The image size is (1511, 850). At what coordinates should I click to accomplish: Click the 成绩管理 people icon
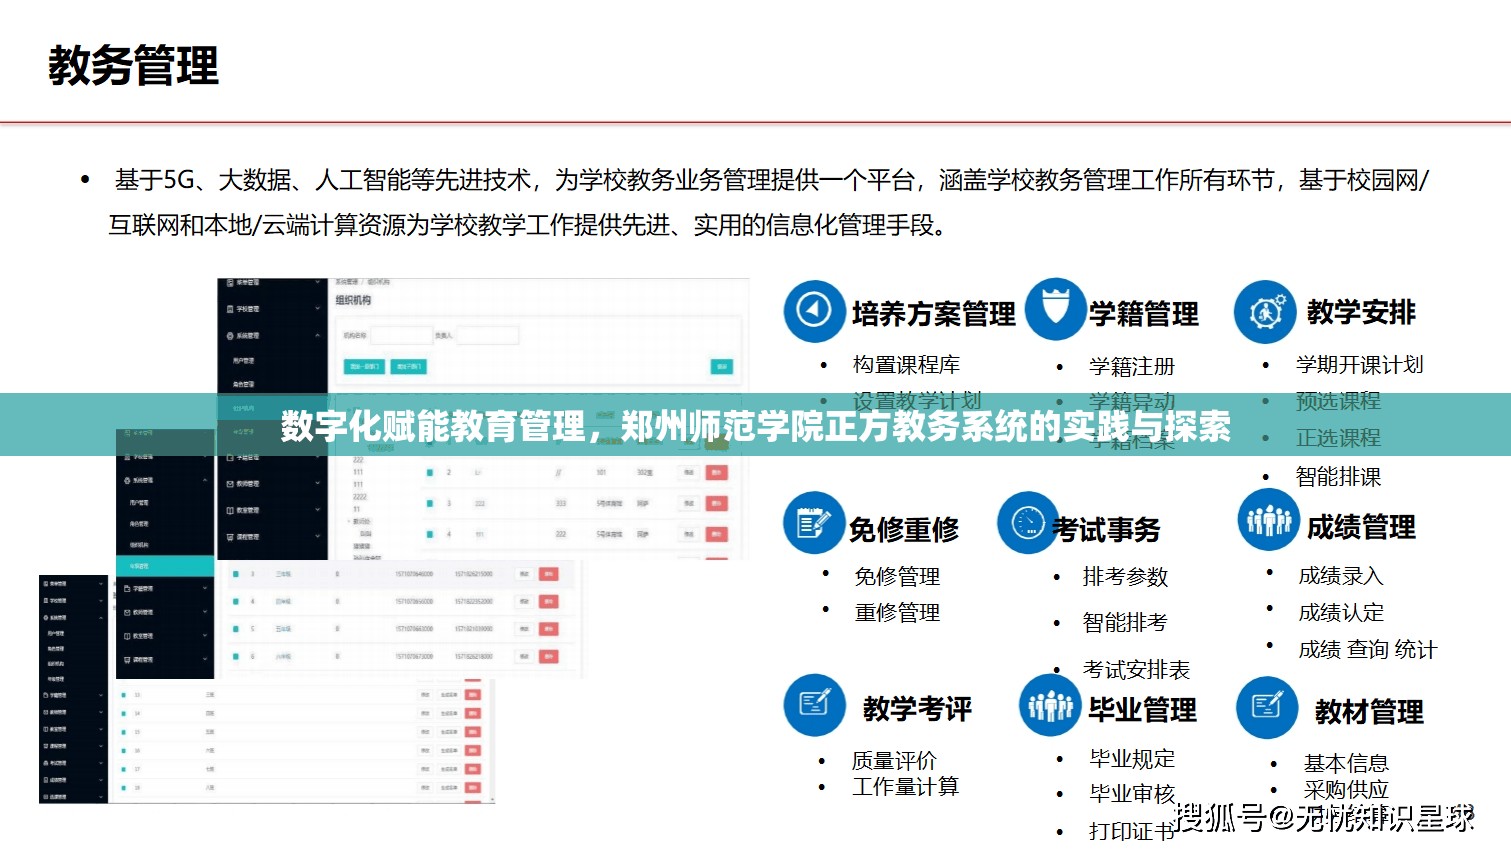1269,520
